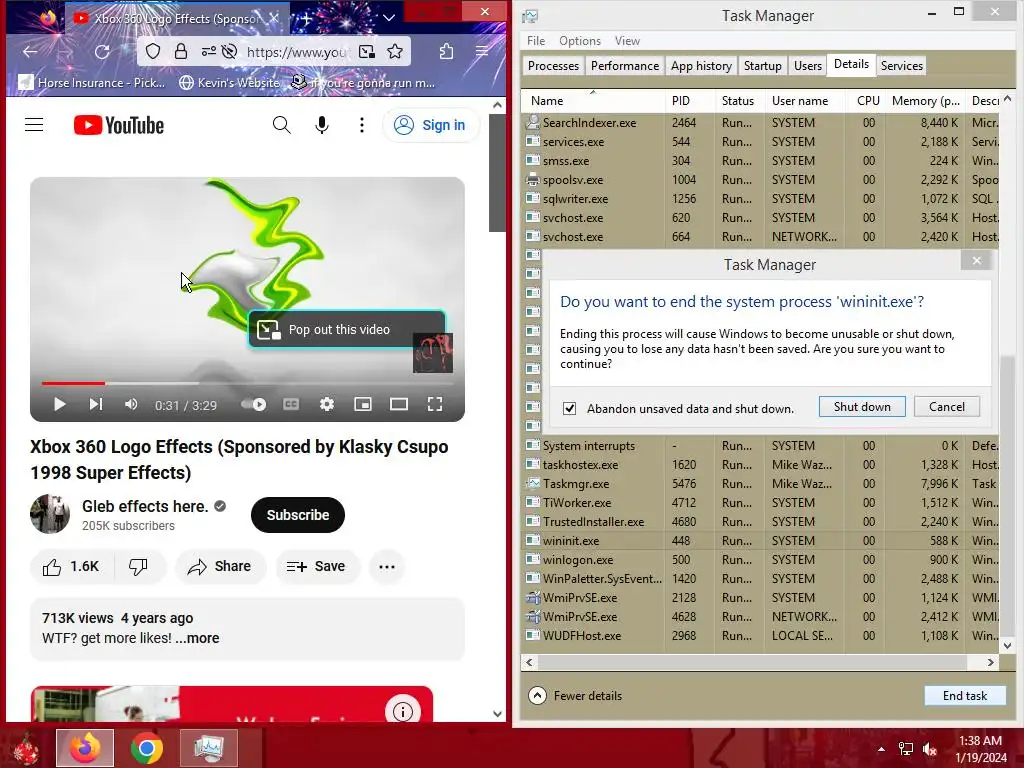Open the taskbar volume speaker icon
This screenshot has height=768, width=1024.
pos(930,749)
